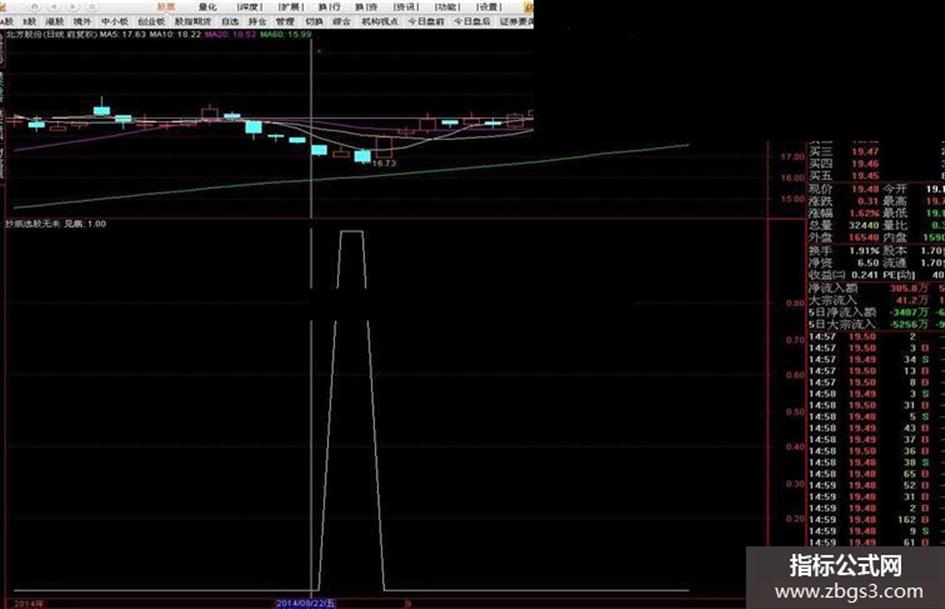Open the 资讯 menu

406,7
